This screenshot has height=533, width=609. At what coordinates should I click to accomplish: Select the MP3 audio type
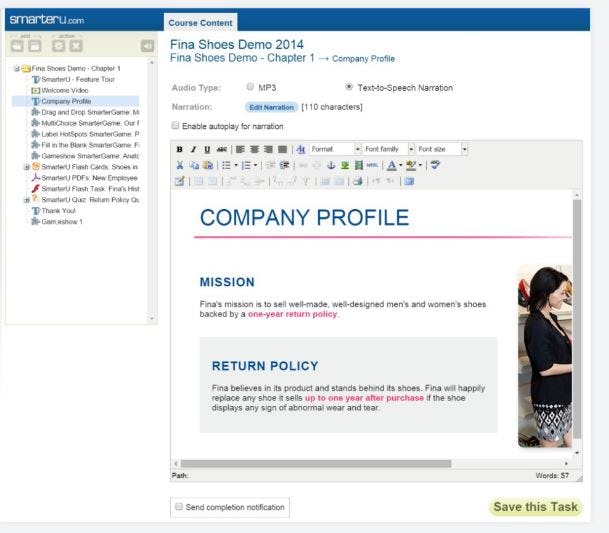point(250,87)
